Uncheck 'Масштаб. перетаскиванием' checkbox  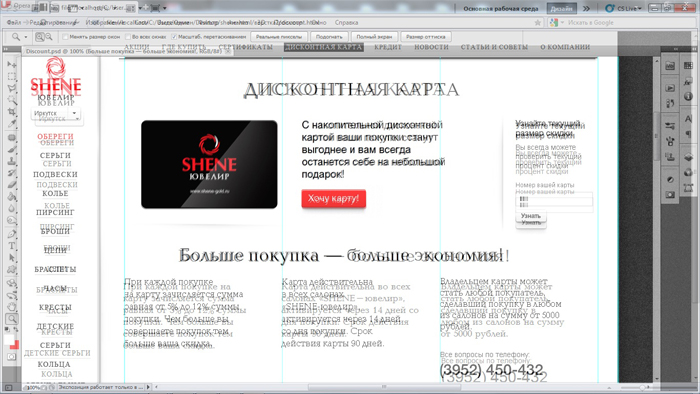[x=174, y=37]
